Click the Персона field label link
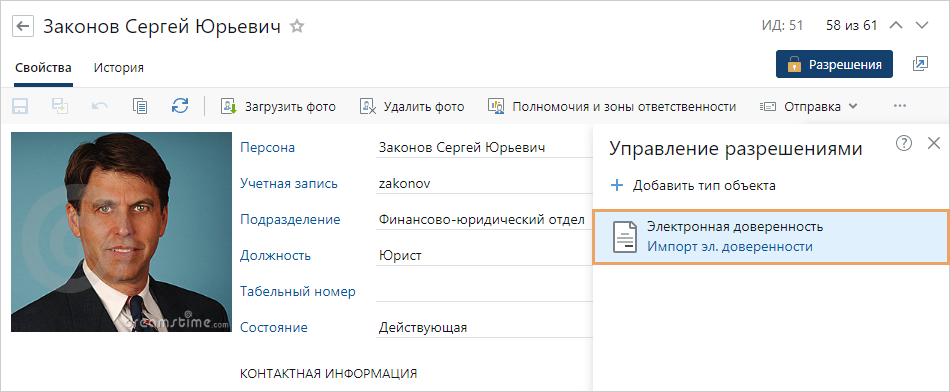 point(267,147)
